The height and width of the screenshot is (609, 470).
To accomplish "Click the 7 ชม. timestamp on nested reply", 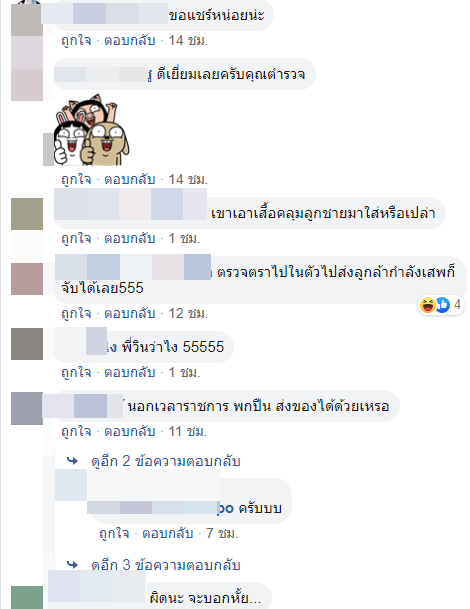I will (222, 533).
